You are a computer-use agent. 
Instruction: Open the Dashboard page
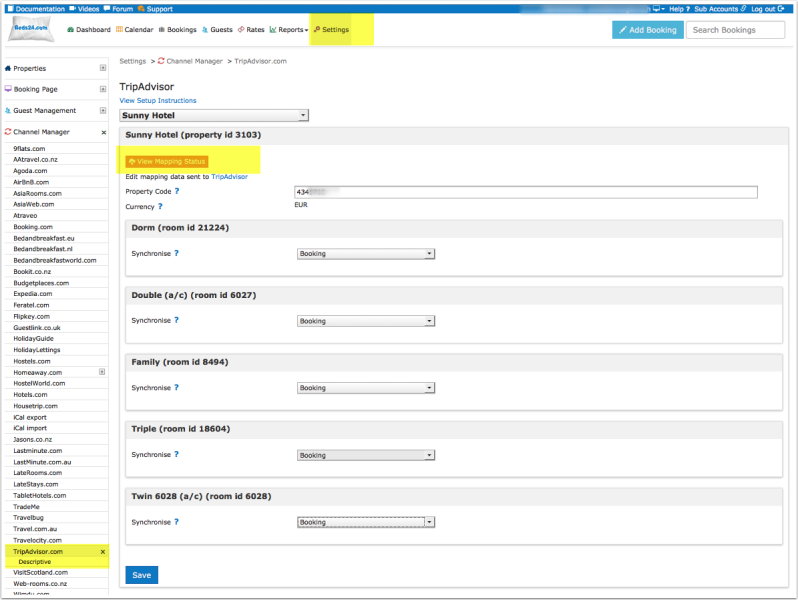89,30
